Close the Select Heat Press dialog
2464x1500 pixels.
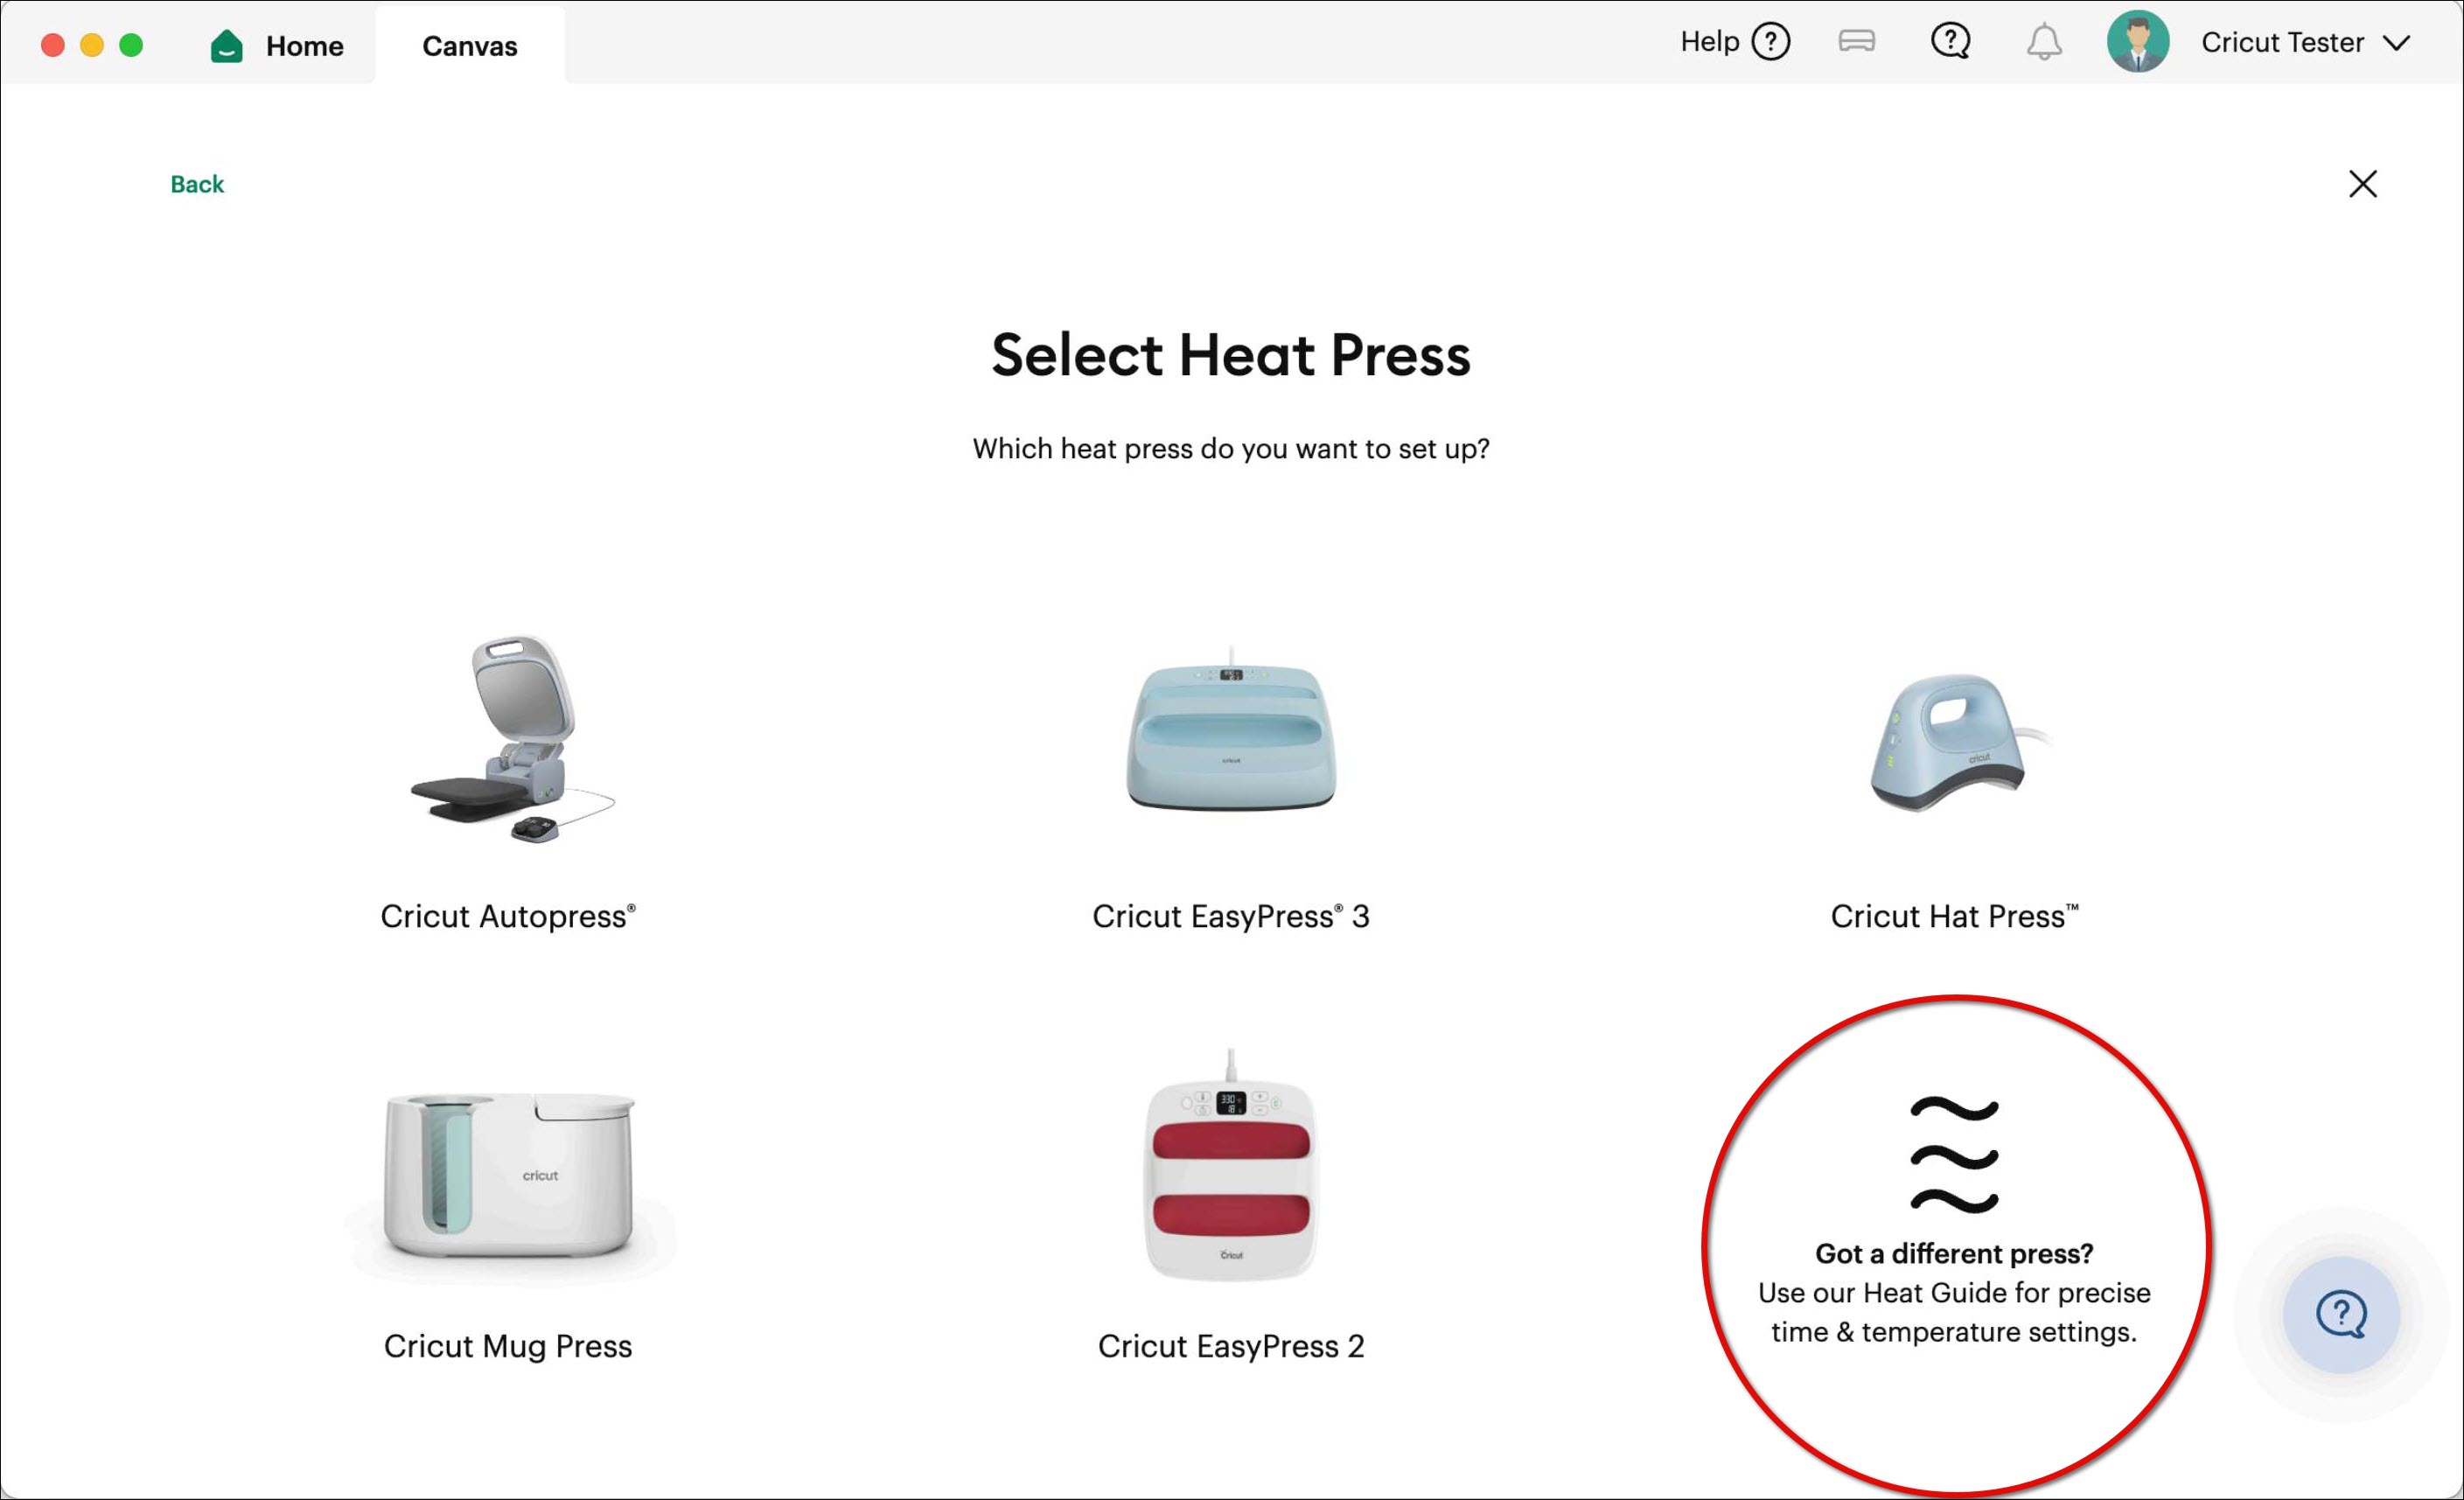pos(2362,184)
